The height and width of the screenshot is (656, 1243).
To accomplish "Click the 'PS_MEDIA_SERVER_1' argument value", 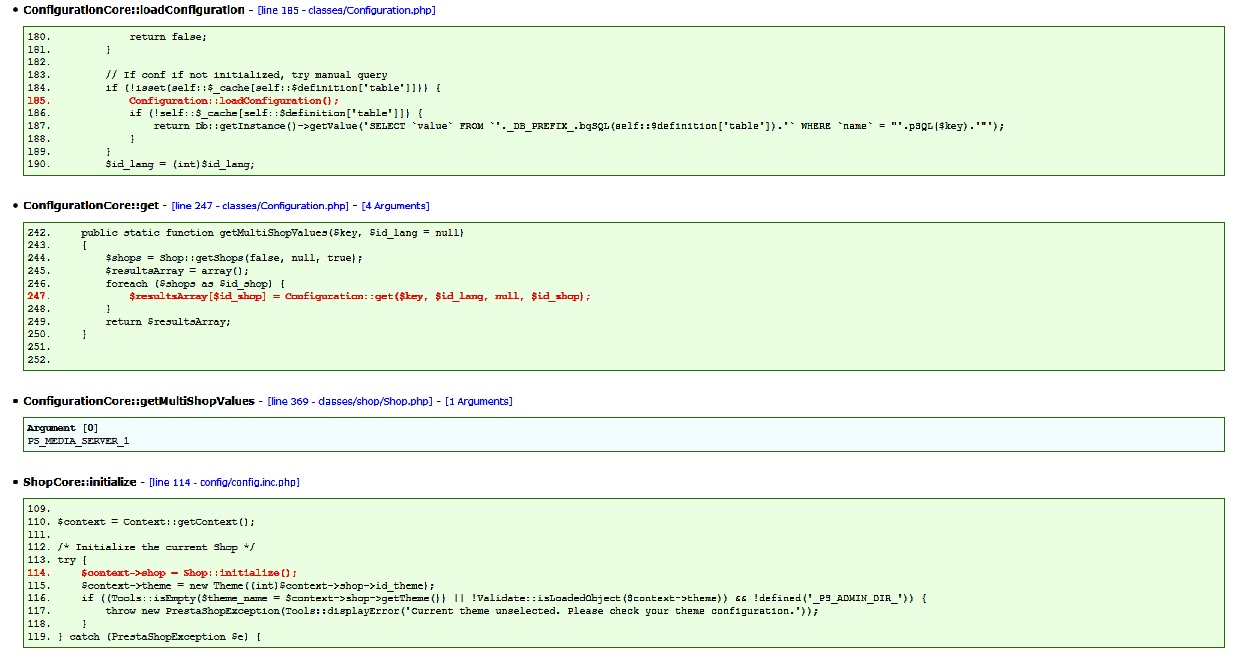I will click(78, 441).
